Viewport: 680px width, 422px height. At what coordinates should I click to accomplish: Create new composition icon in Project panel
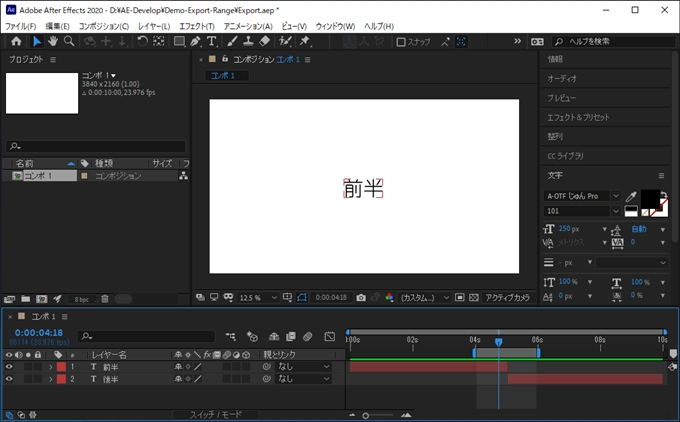42,299
